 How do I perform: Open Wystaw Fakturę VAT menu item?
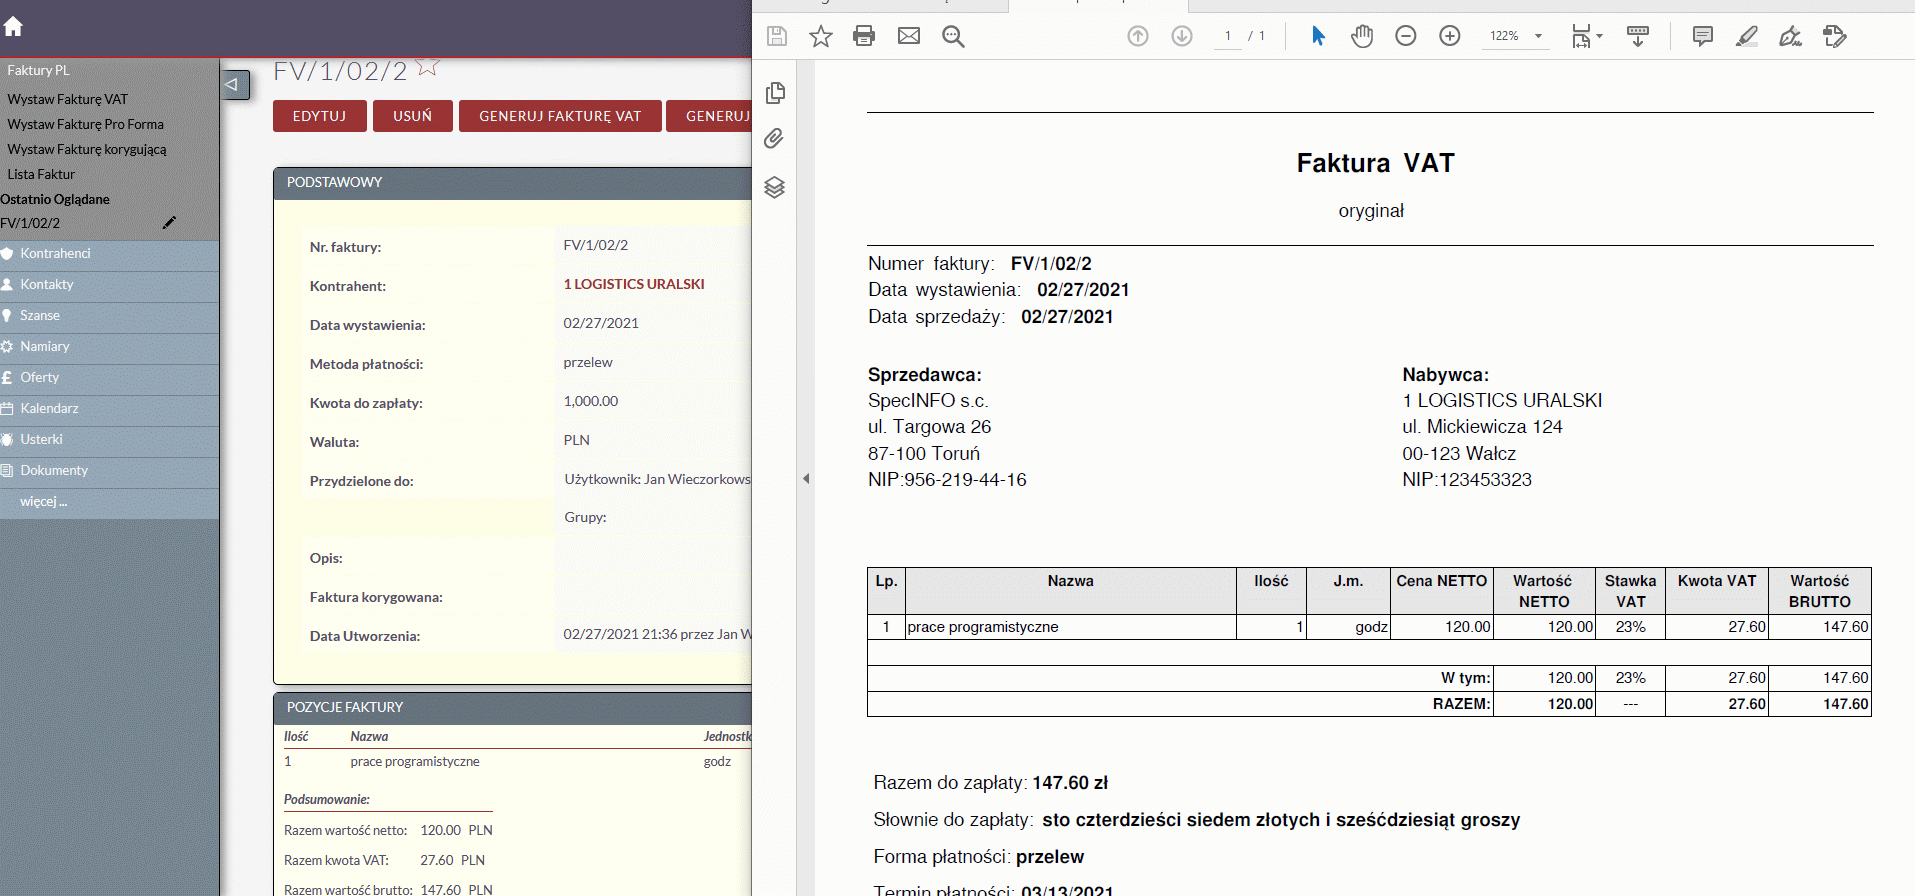click(x=68, y=99)
